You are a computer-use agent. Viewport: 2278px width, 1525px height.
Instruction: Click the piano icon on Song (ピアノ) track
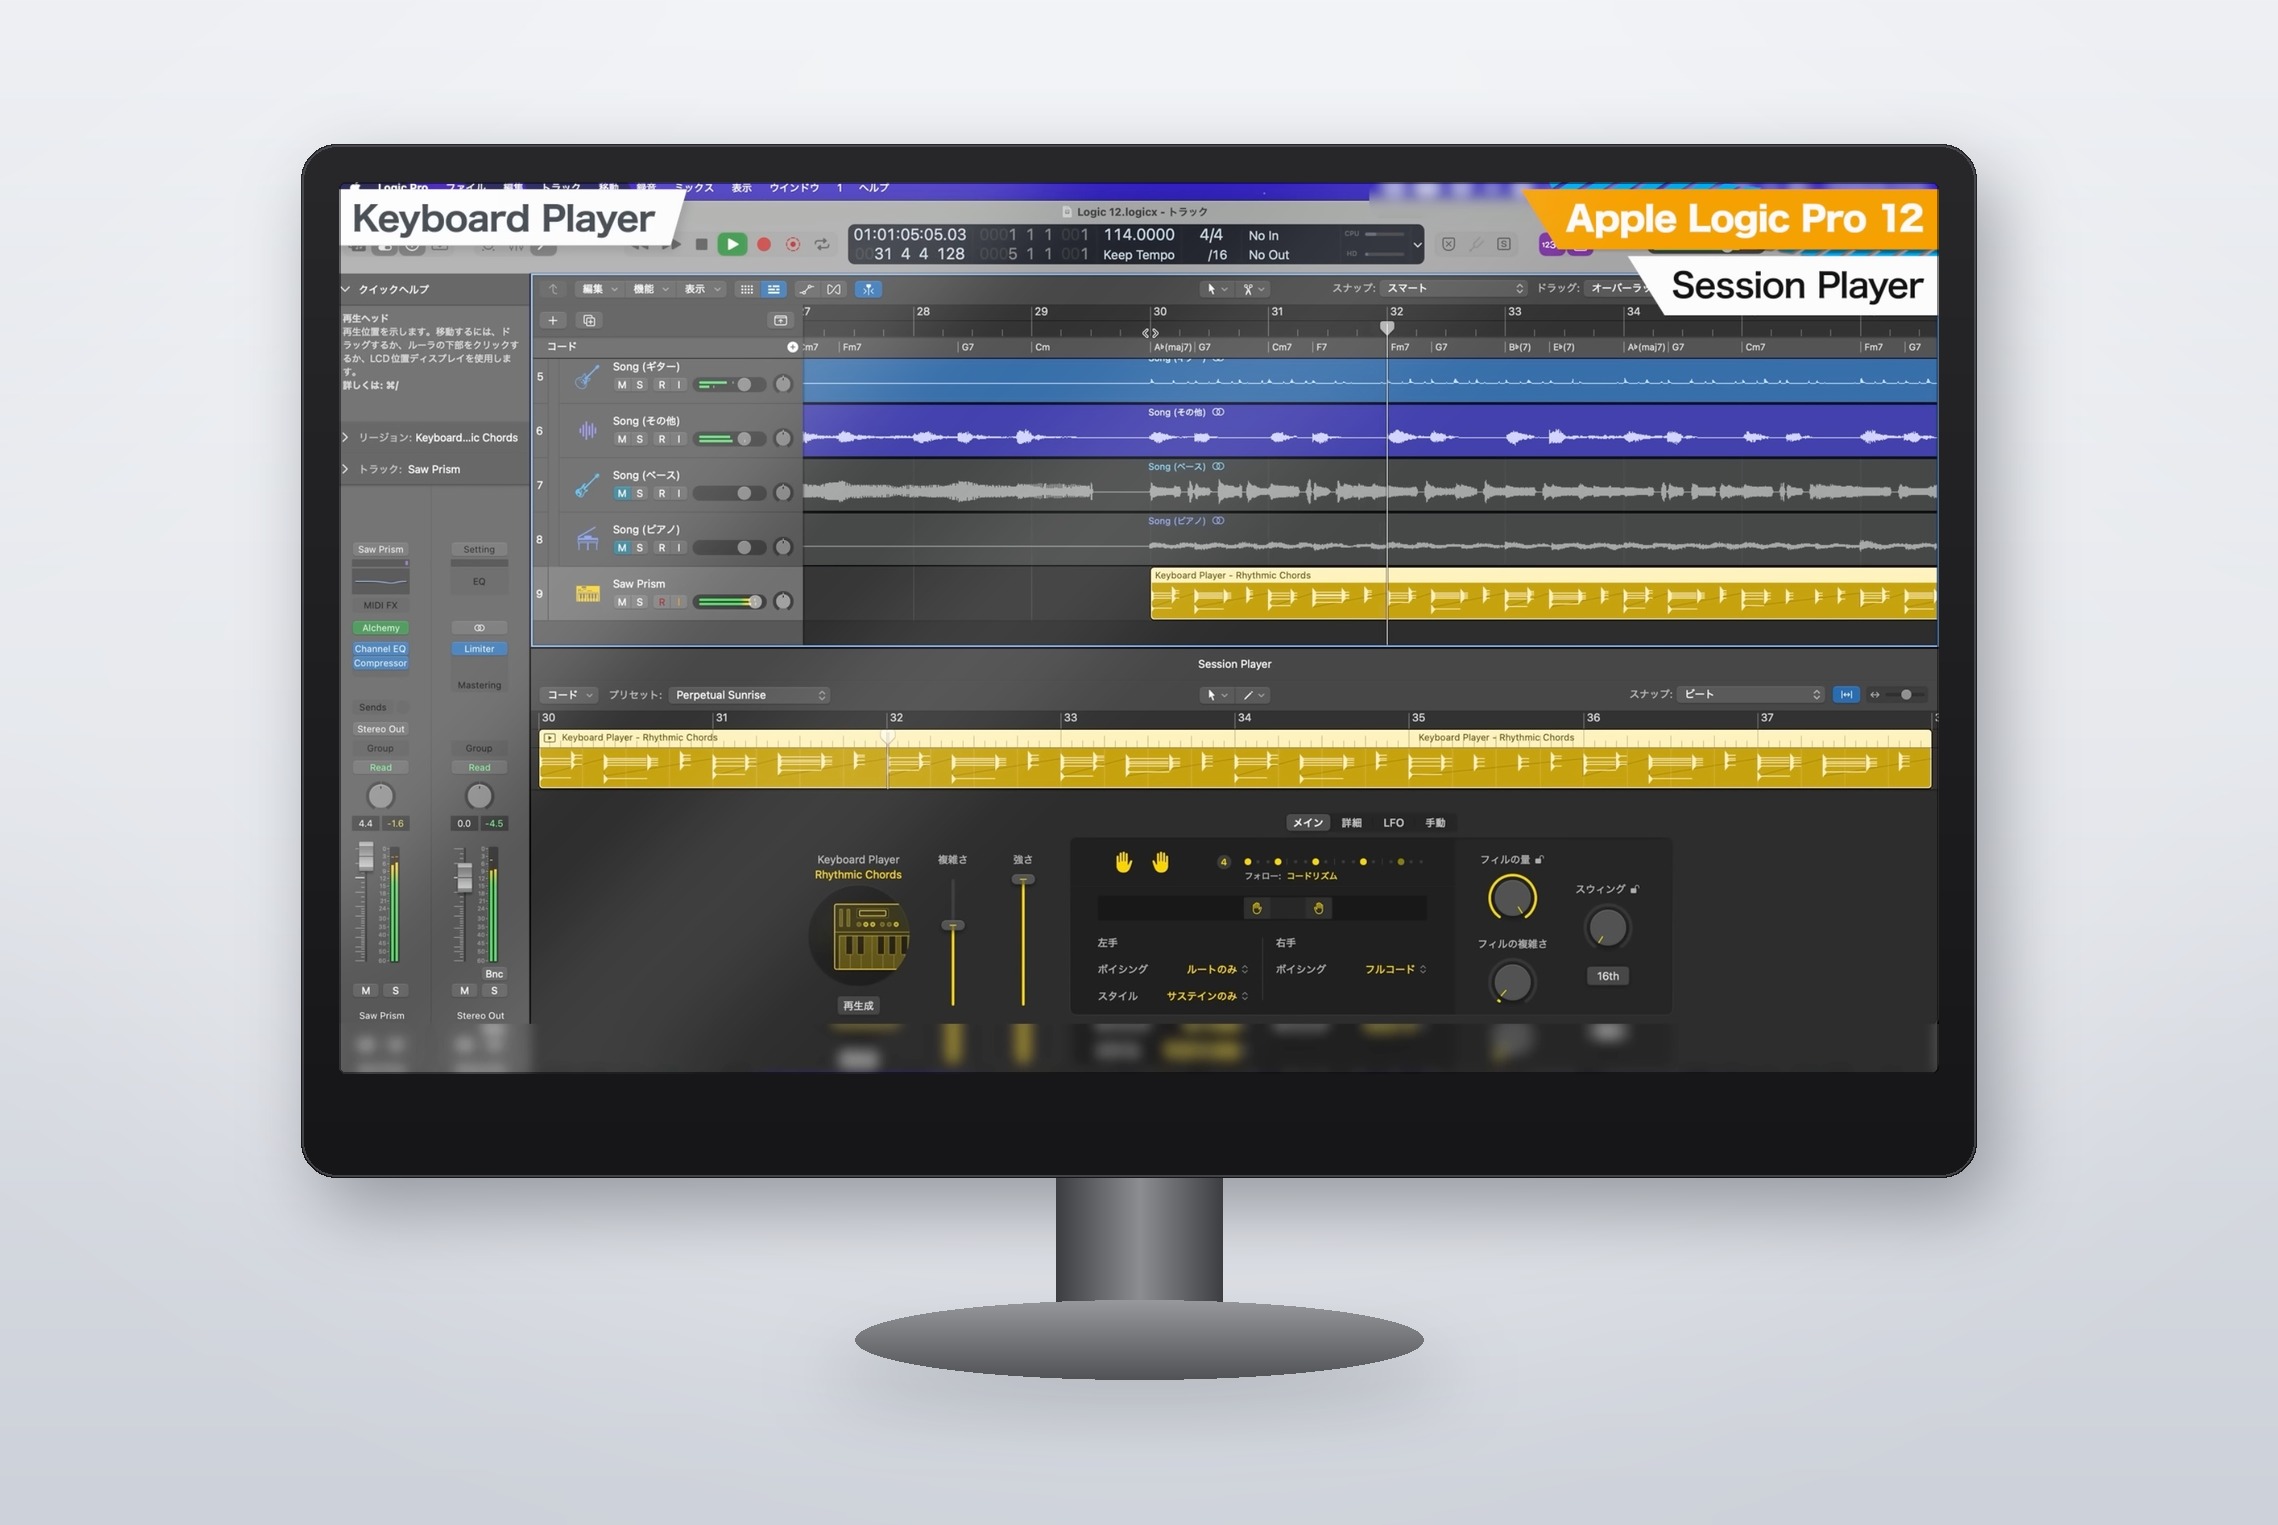pos(587,539)
